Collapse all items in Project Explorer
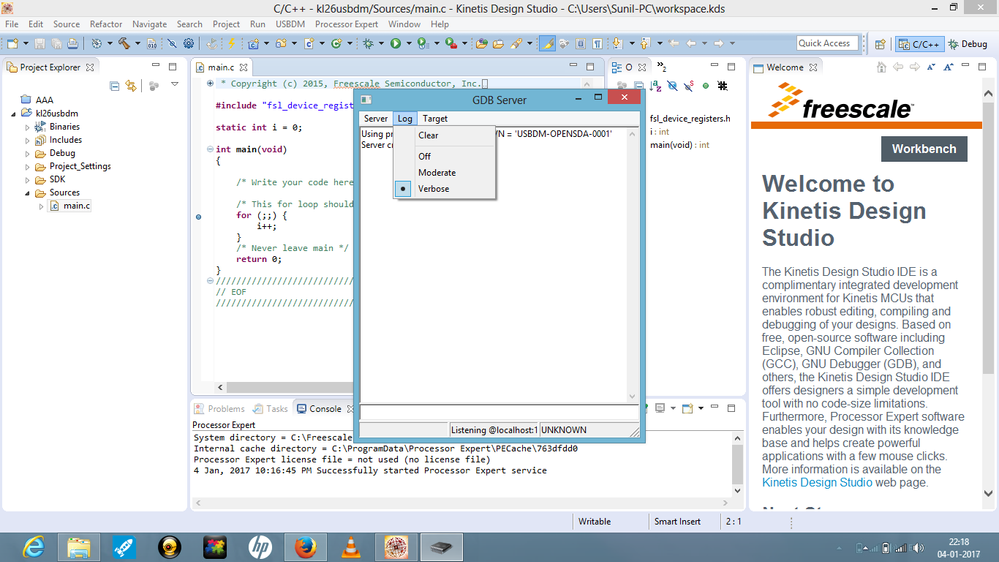Screen dimensions: 999x562 [x=115, y=86]
